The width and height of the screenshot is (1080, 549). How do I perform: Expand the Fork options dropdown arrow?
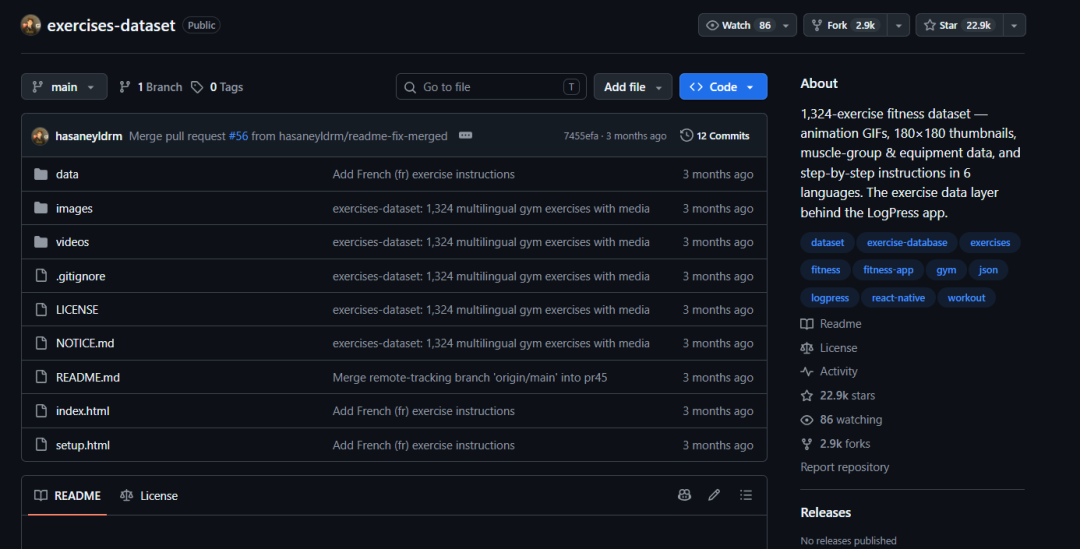click(x=898, y=25)
